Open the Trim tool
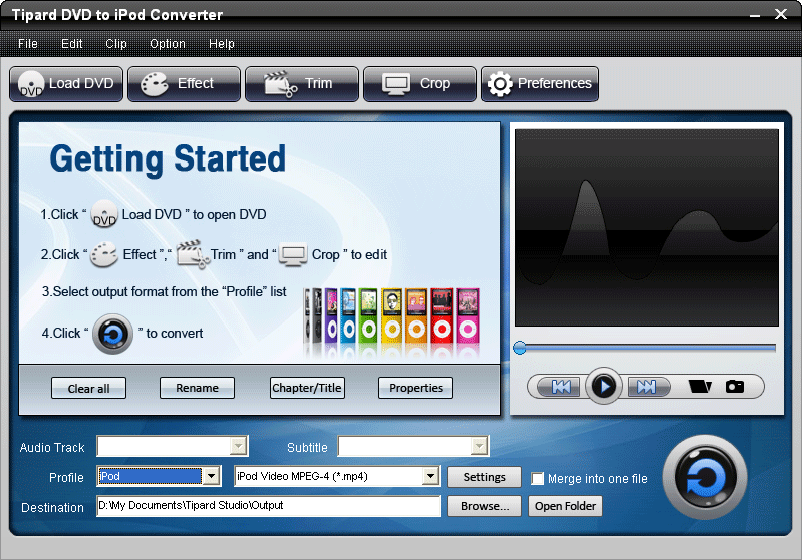Viewport: 803px width, 560px height. coord(302,84)
